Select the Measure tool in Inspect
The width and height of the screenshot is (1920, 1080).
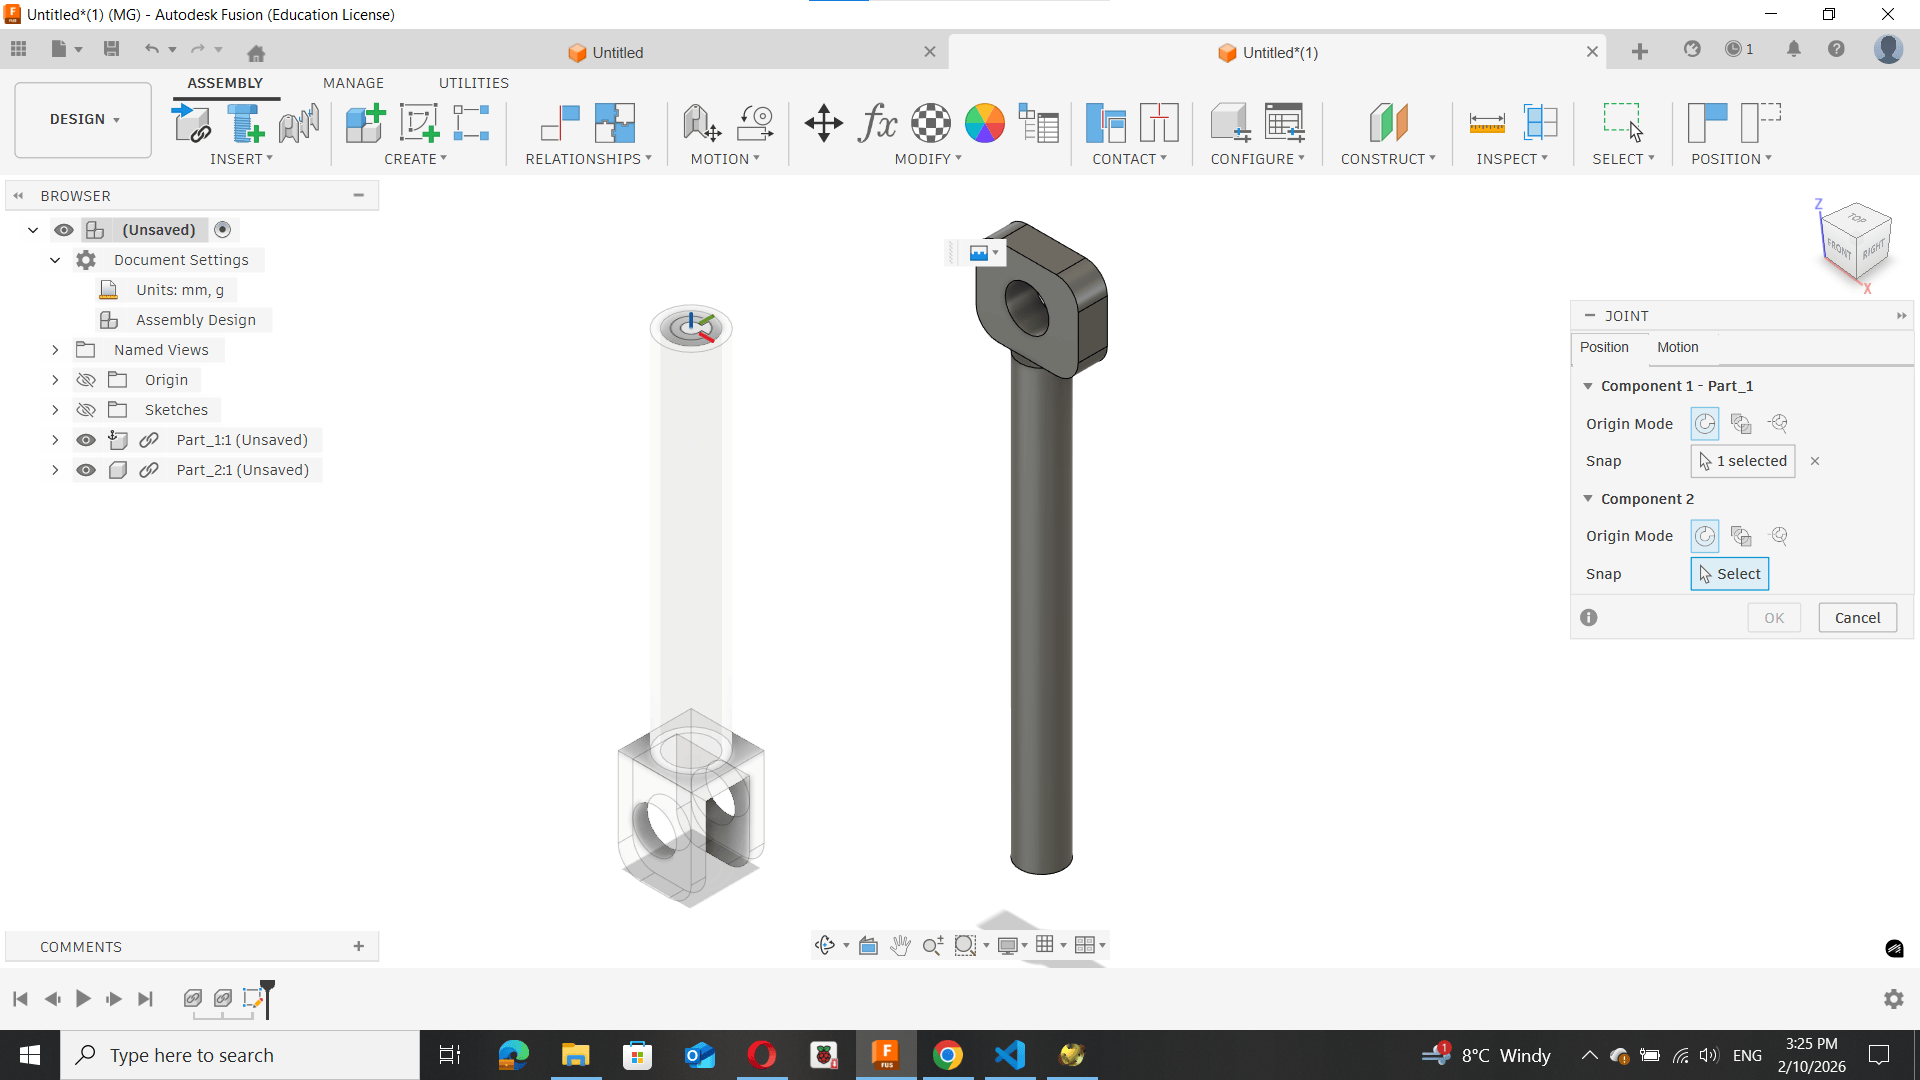1486,123
